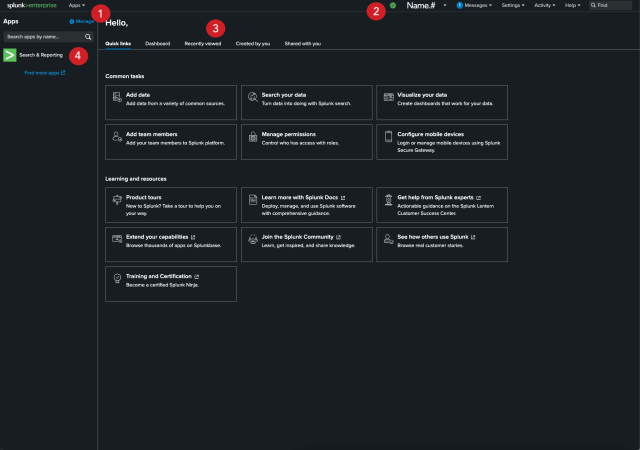Image resolution: width=640 pixels, height=450 pixels.
Task: Open the Help dropdown menu
Action: (x=573, y=5)
